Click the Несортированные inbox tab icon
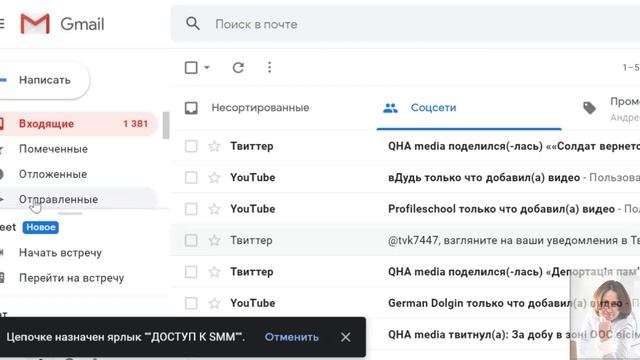Viewport: 640px width, 360px height. point(191,108)
